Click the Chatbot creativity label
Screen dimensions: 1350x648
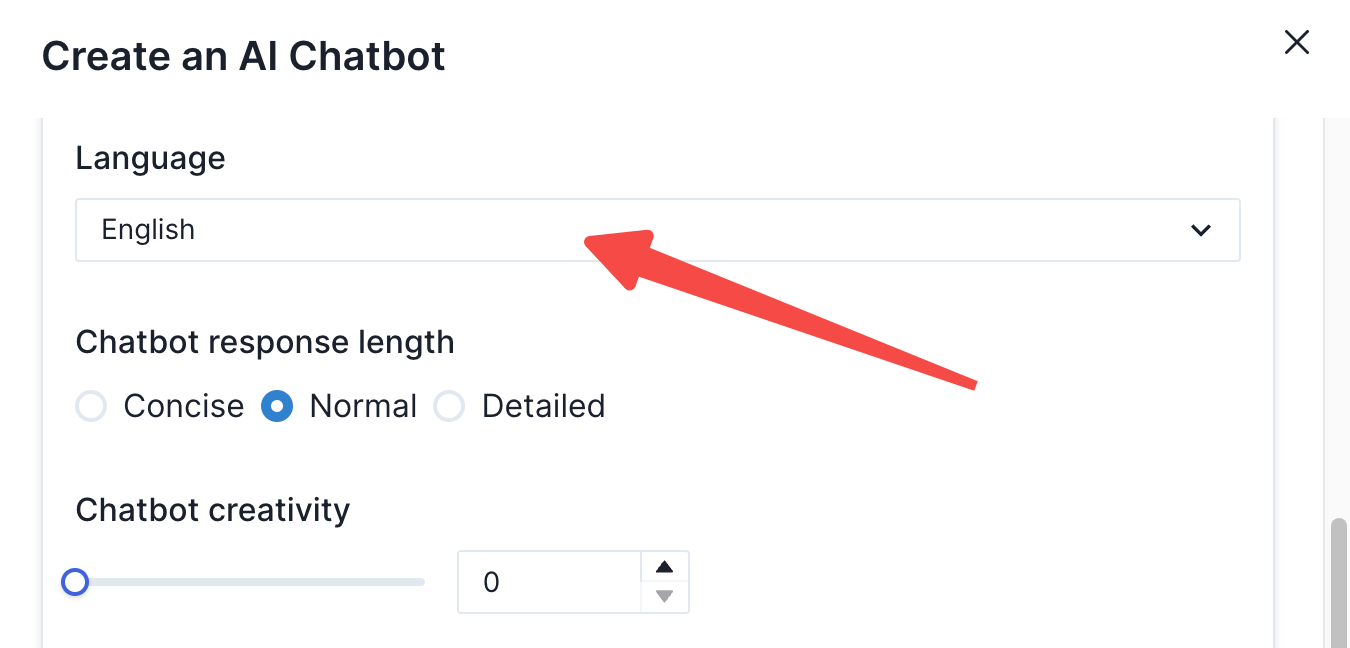click(x=213, y=510)
